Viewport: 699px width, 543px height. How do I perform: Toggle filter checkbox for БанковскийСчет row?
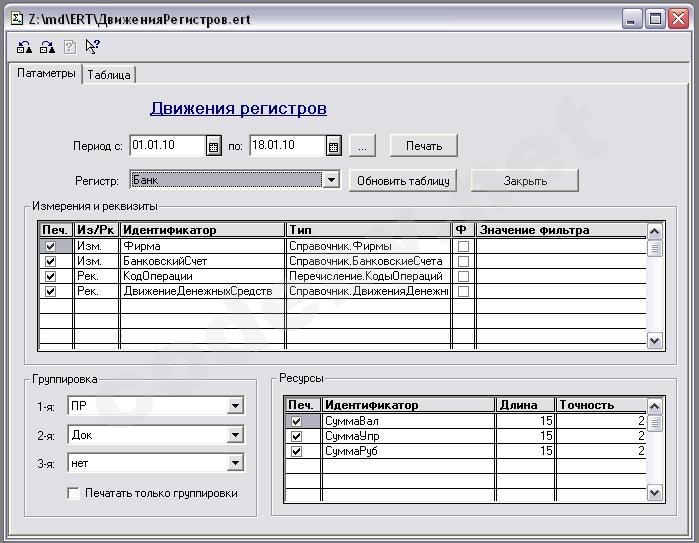[462, 261]
